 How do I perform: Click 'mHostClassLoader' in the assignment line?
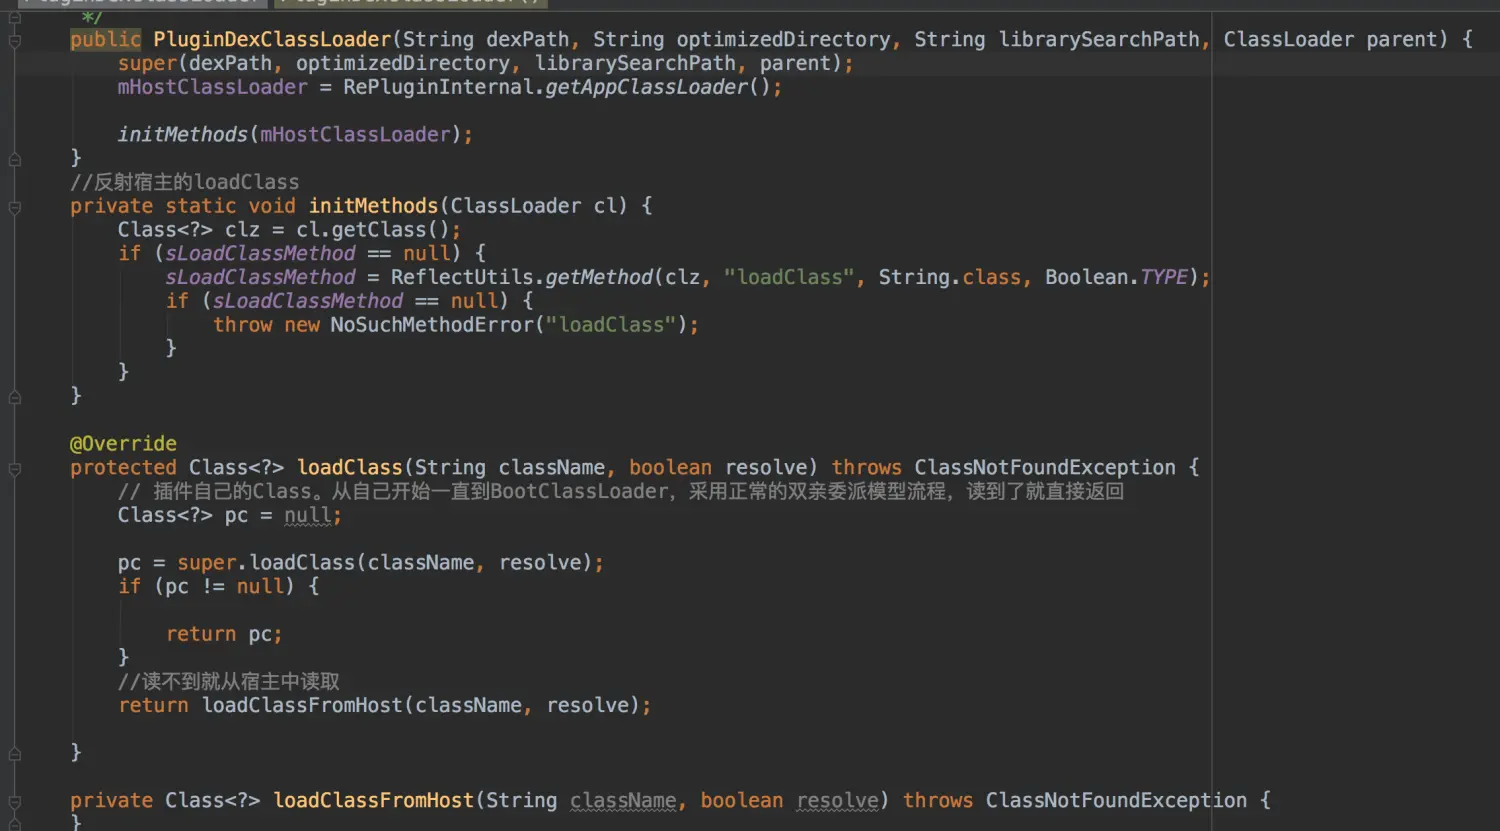coord(212,87)
